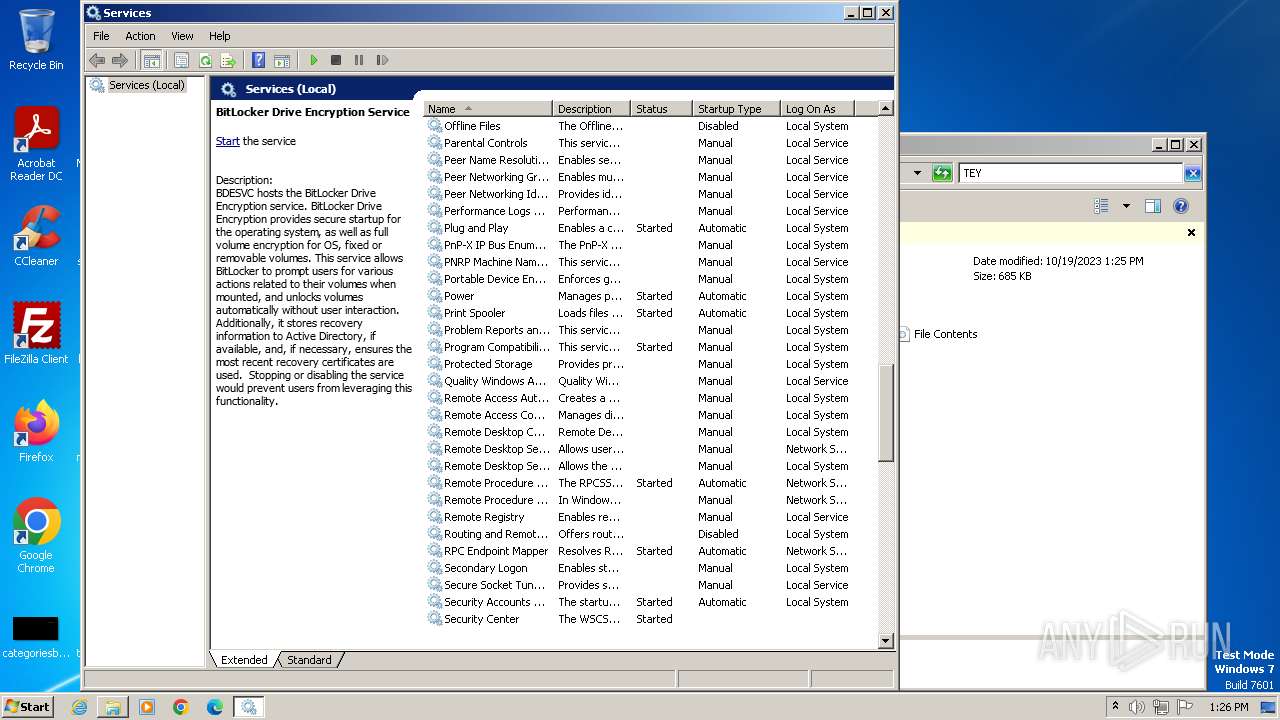Viewport: 1280px width, 720px height.
Task: Switch to the Standard tab
Action: point(309,660)
